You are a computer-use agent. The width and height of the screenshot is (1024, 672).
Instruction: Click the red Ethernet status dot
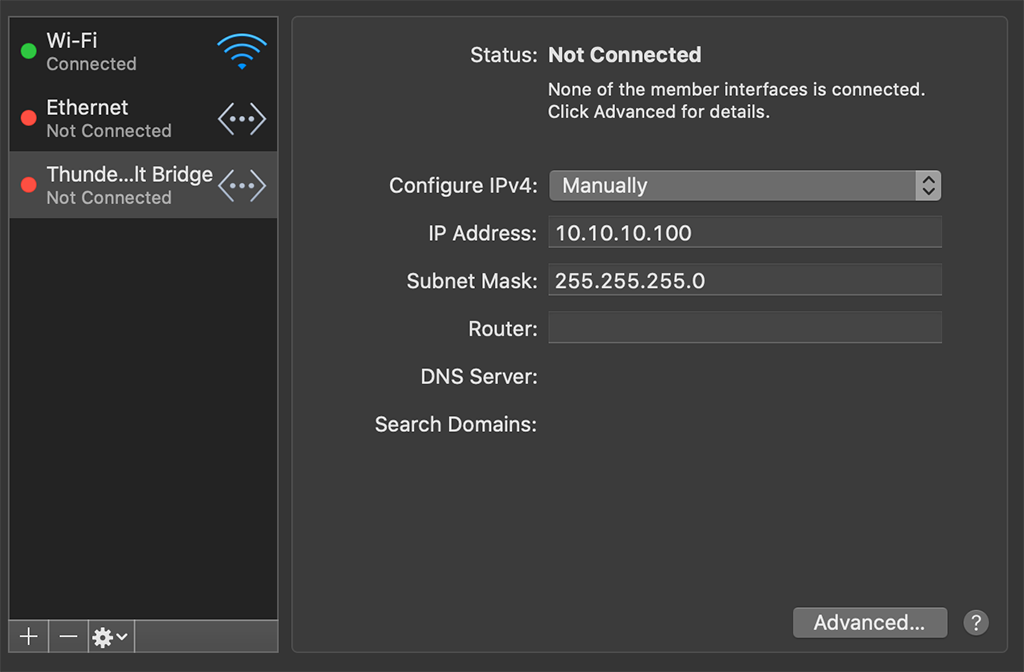tap(29, 118)
